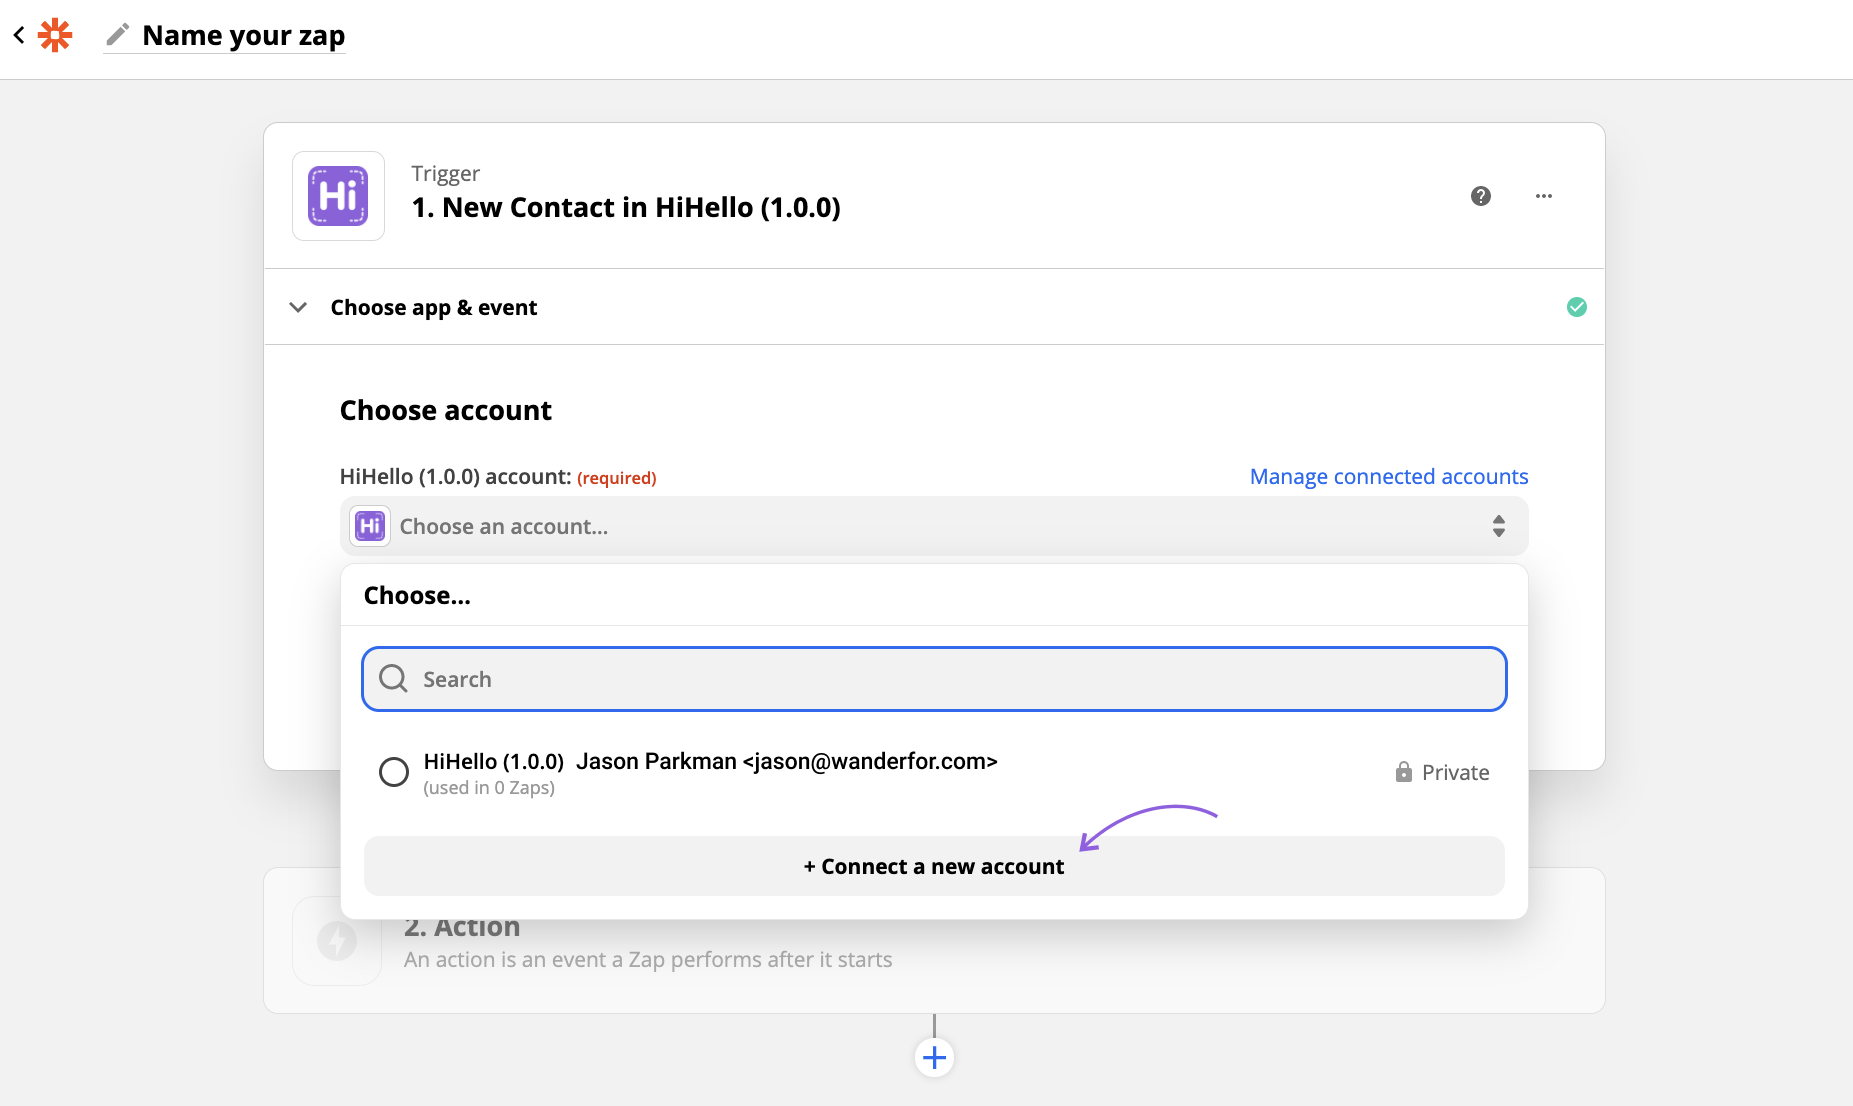Click the Action lightning bolt icon
Screen dimensions: 1853x1106
coord(337,941)
